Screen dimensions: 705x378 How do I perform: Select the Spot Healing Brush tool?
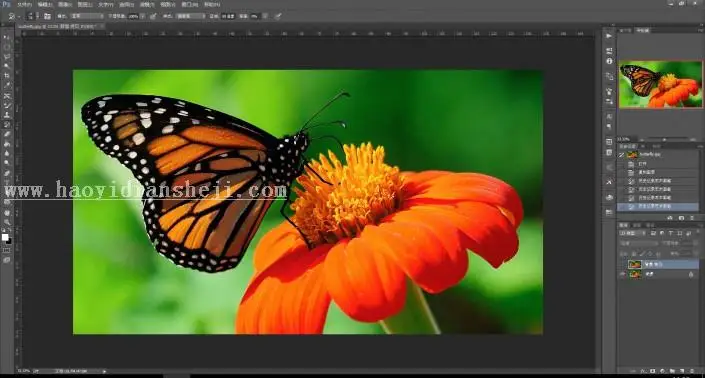tap(7, 96)
